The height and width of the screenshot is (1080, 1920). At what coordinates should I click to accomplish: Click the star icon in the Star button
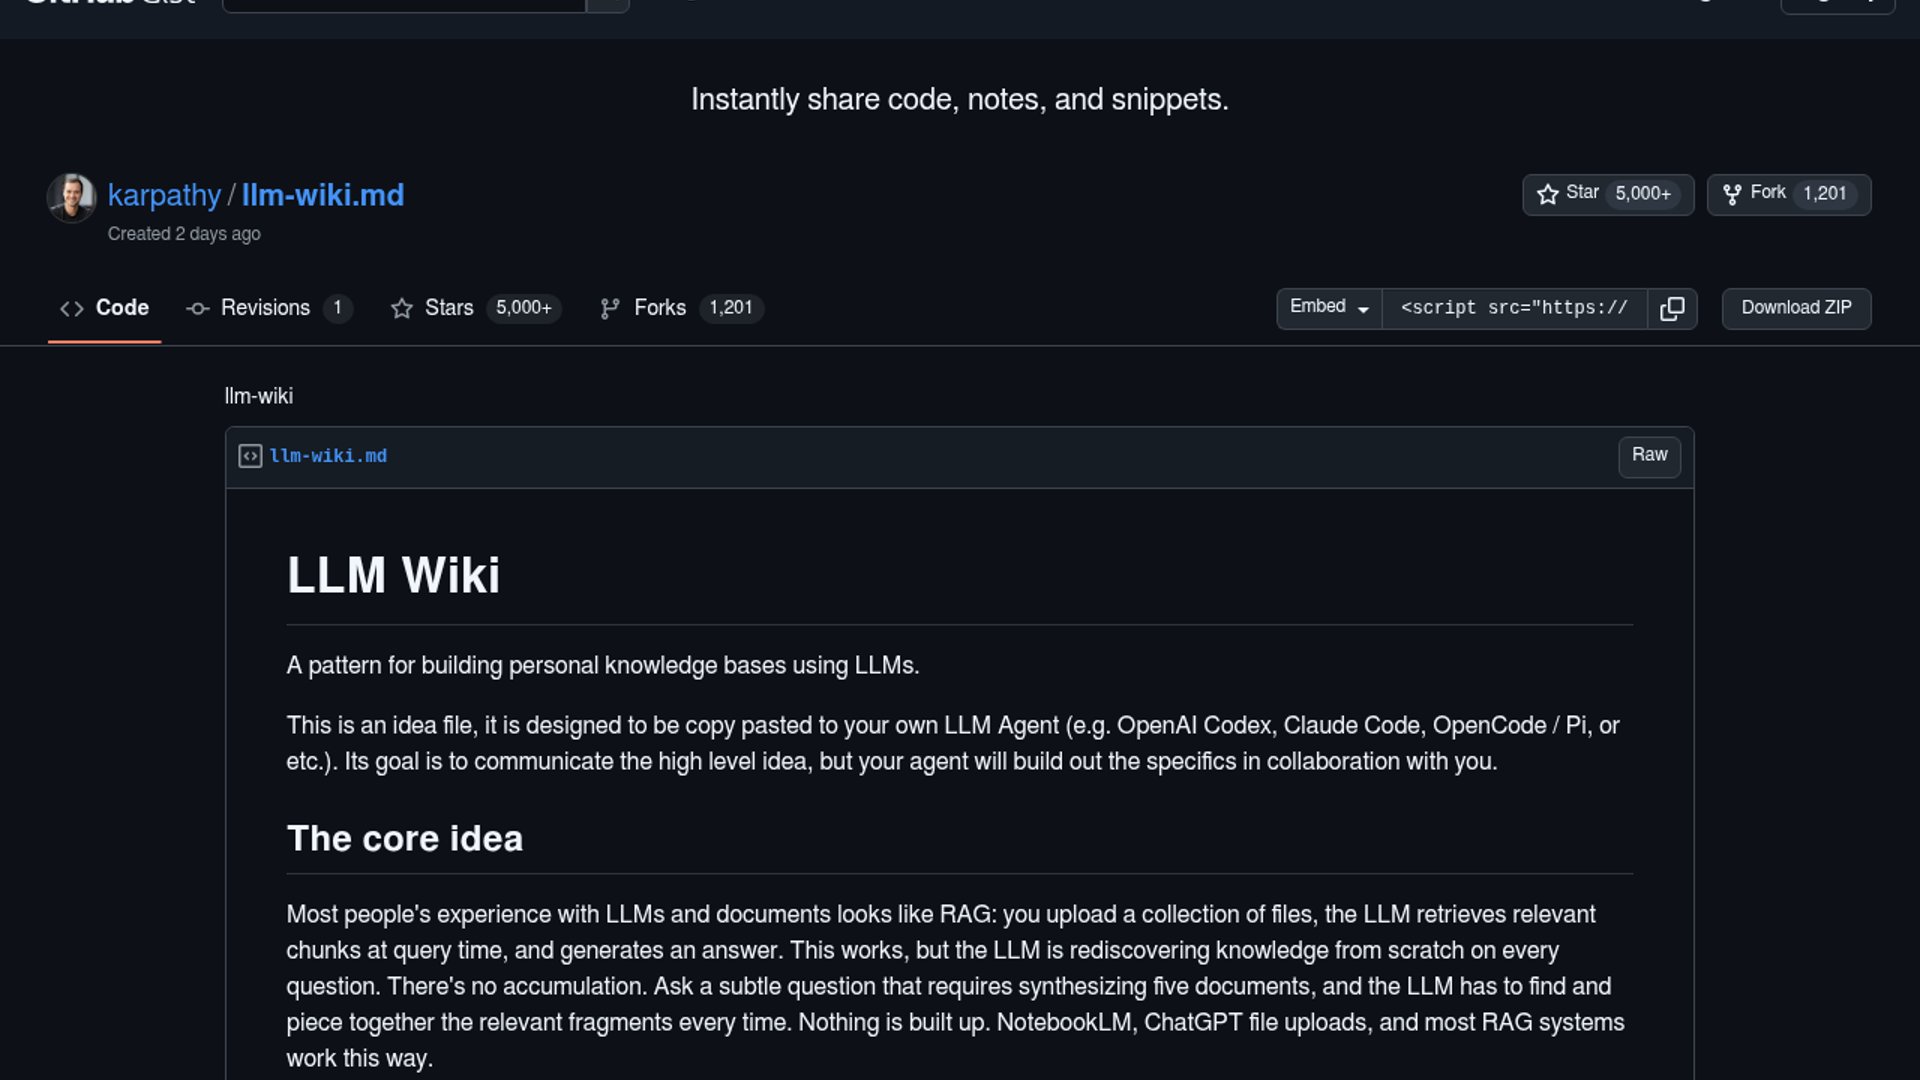pos(1548,194)
